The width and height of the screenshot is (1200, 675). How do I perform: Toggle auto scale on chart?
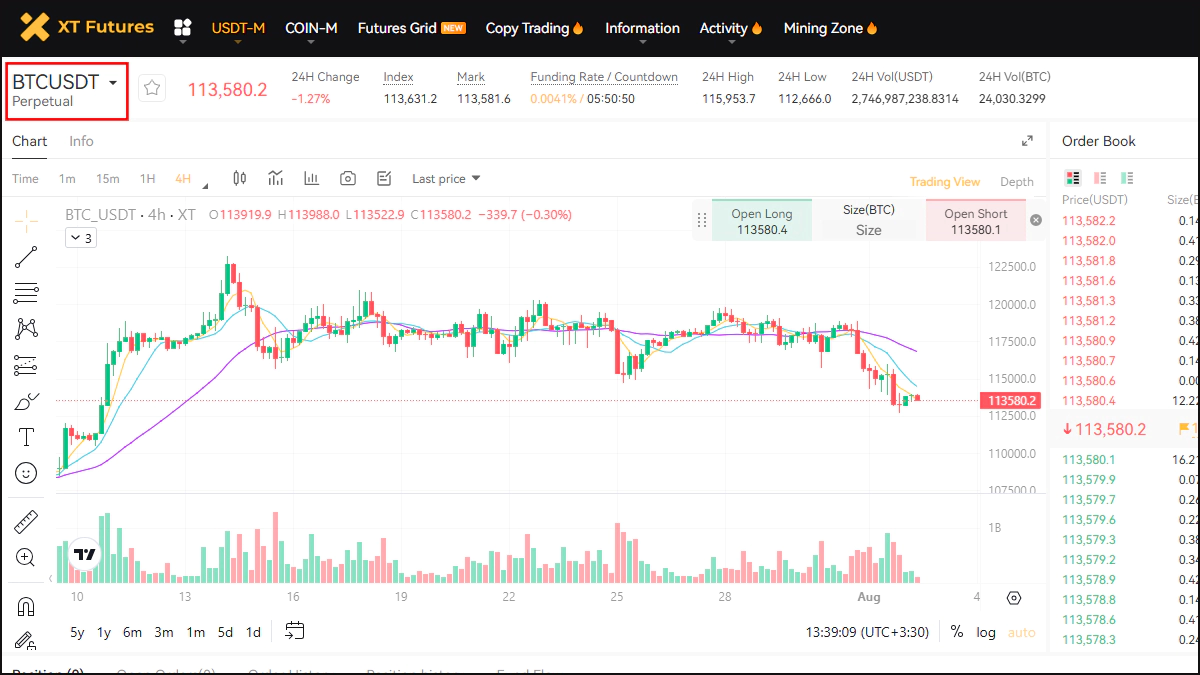pos(1022,632)
